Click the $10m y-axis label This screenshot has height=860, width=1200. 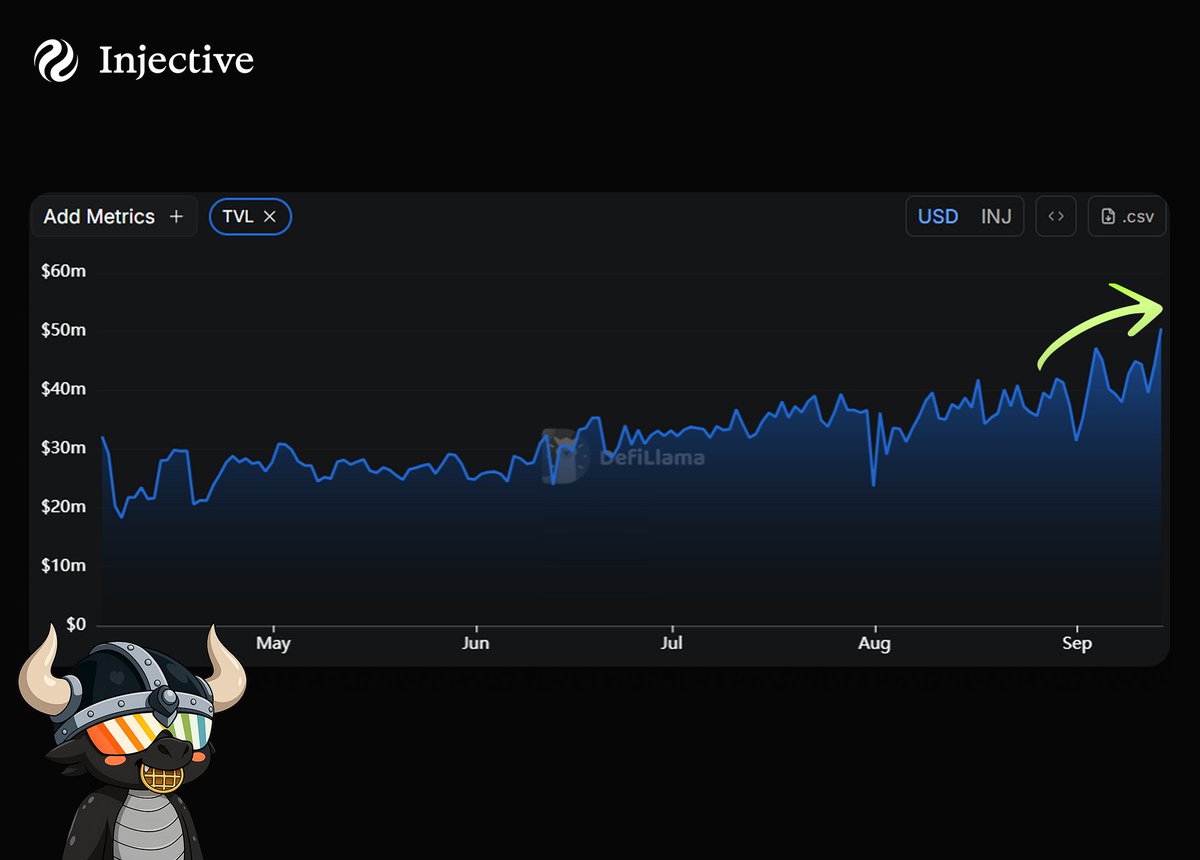click(x=63, y=566)
